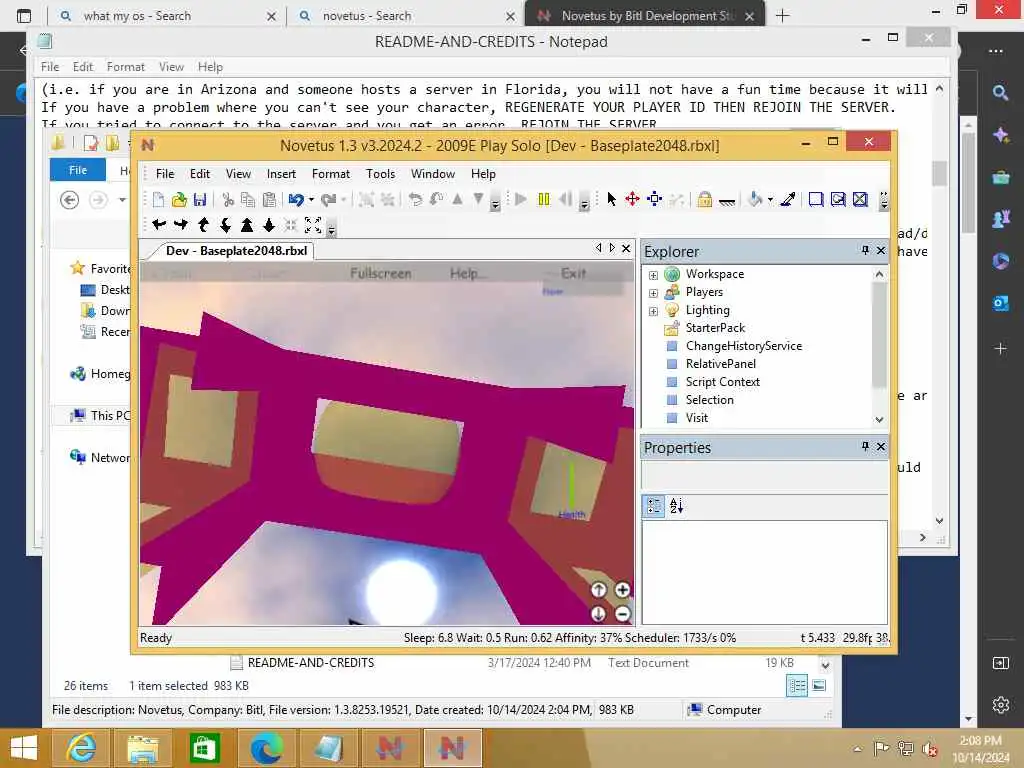Screen dimensions: 1024x768
Task: Expand the Players node in Explorer
Action: click(653, 293)
